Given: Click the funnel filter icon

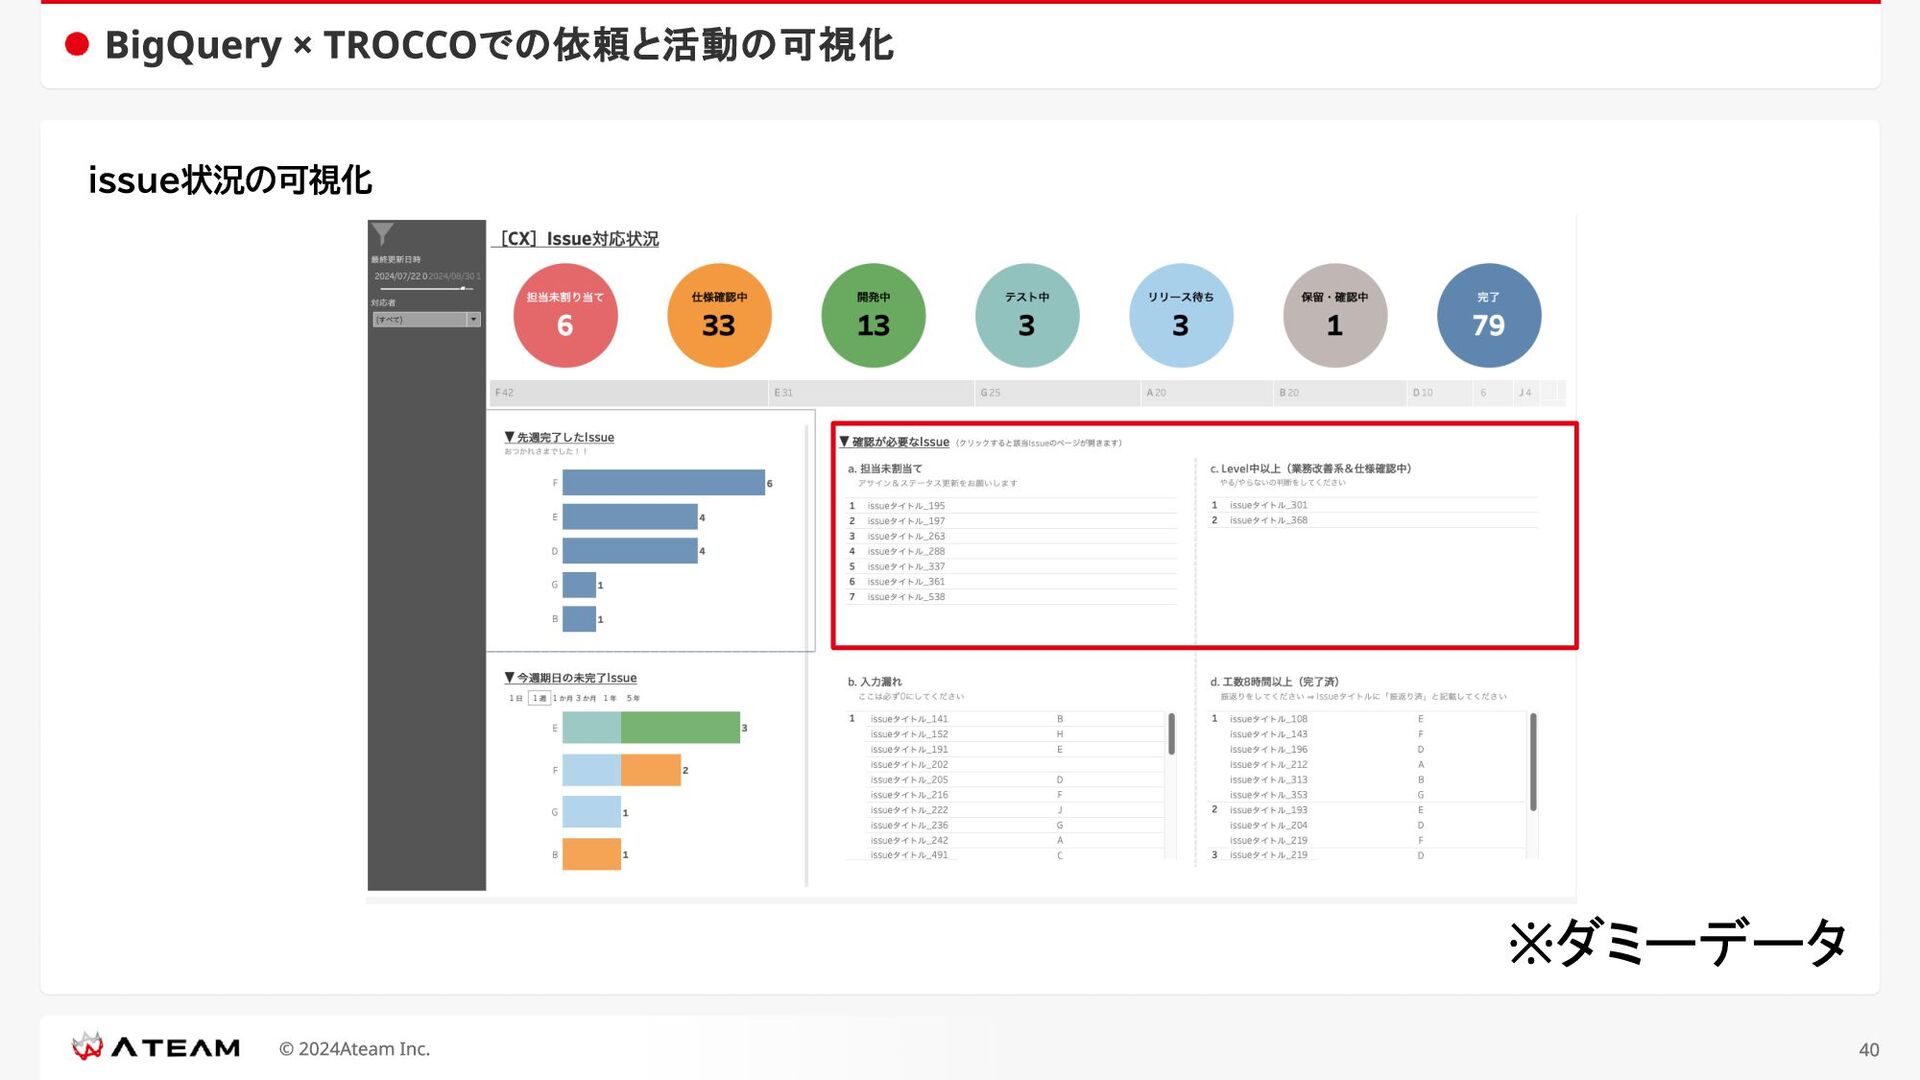Looking at the screenshot, I should (x=382, y=234).
